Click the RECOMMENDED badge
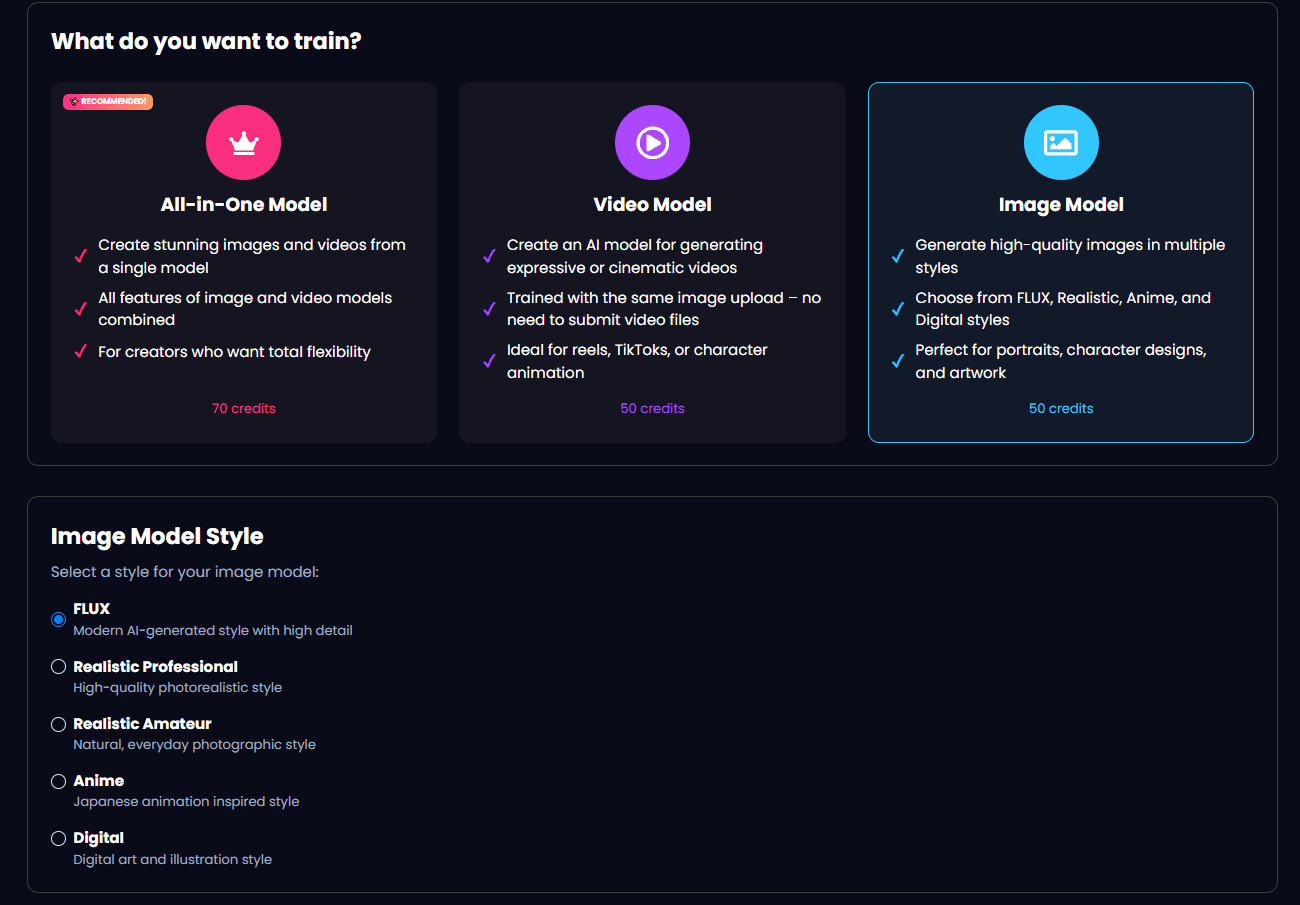Viewport: 1300px width, 905px height. click(x=107, y=101)
